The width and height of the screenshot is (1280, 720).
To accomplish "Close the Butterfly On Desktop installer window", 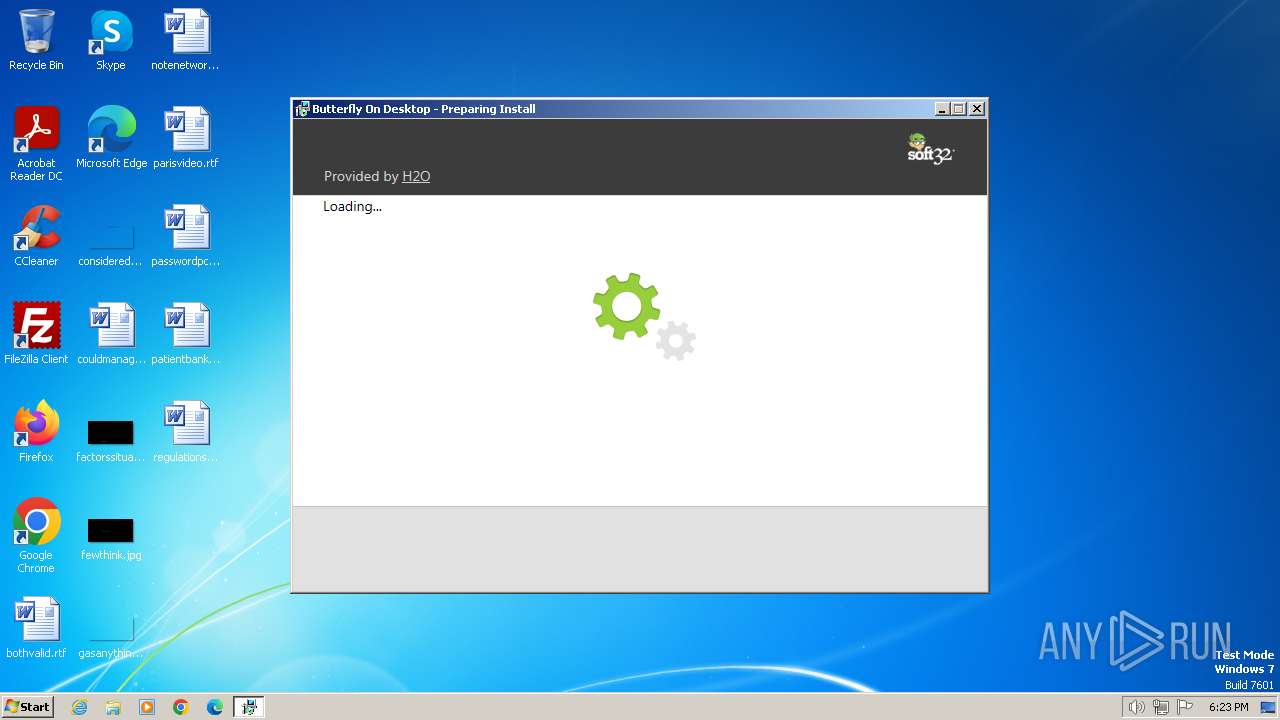I will (977, 109).
